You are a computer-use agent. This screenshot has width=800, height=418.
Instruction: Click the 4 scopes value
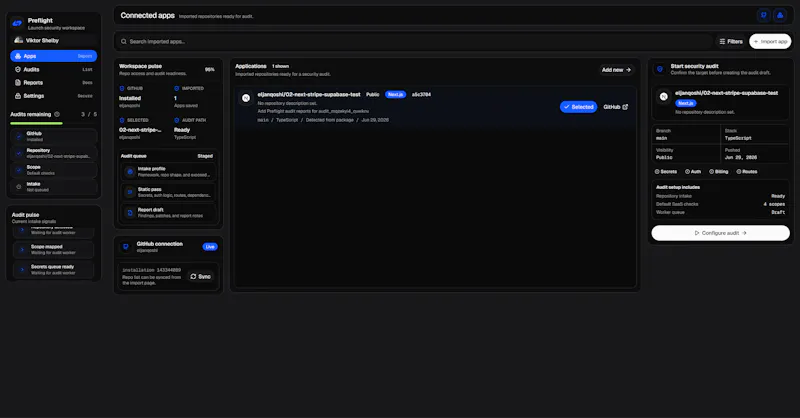click(x=774, y=204)
